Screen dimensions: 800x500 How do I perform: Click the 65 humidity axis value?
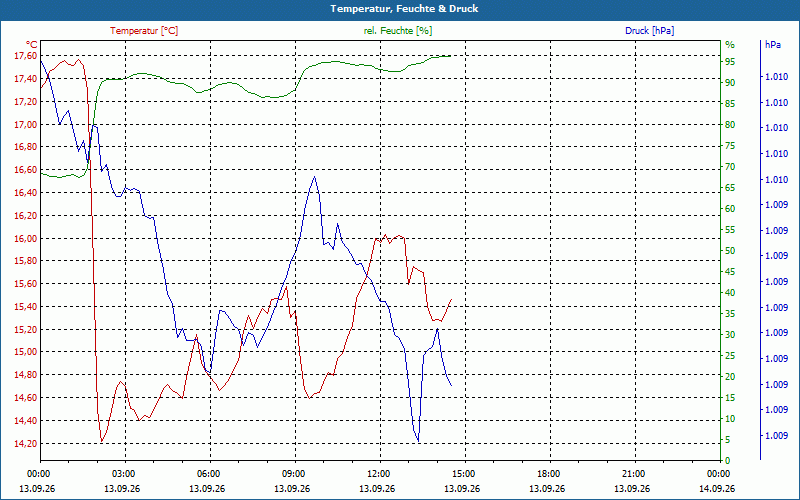[x=730, y=188]
